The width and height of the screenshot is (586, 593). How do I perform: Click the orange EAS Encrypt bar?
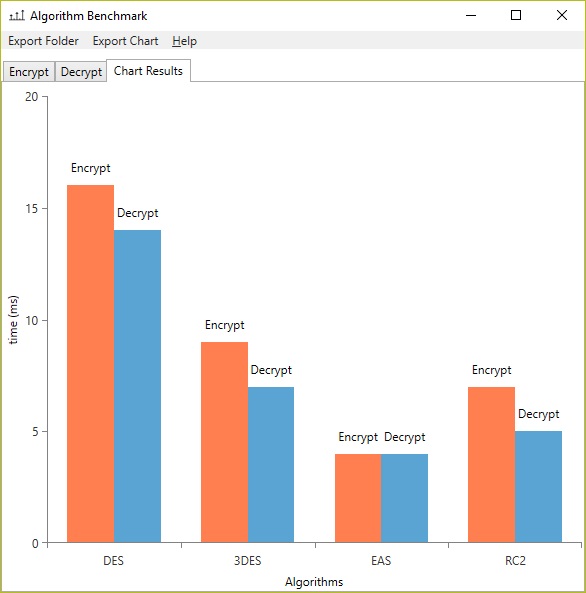(358, 498)
